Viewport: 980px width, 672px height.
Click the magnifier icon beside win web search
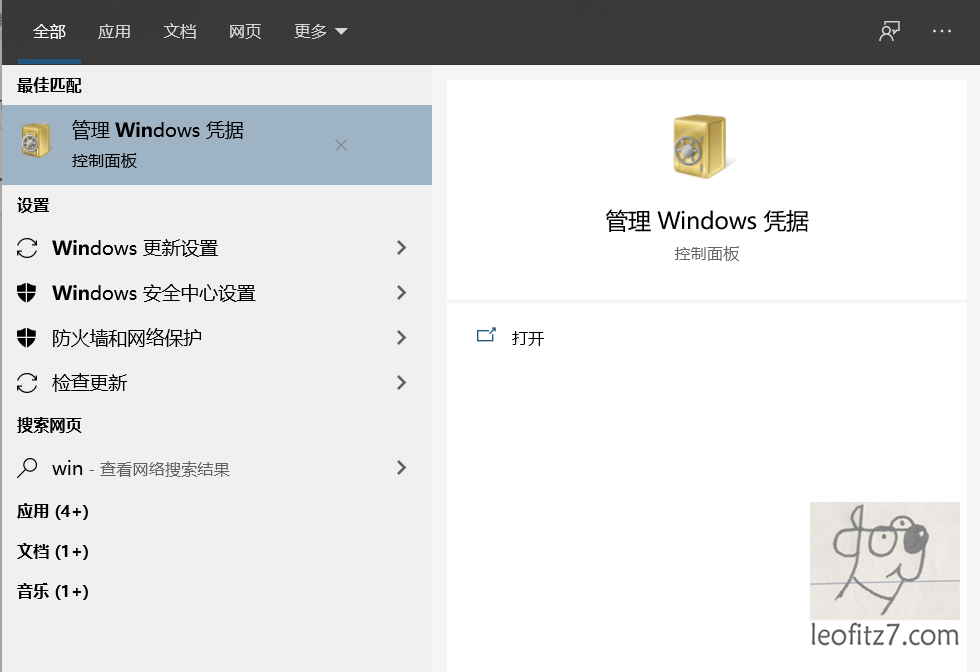(27, 468)
